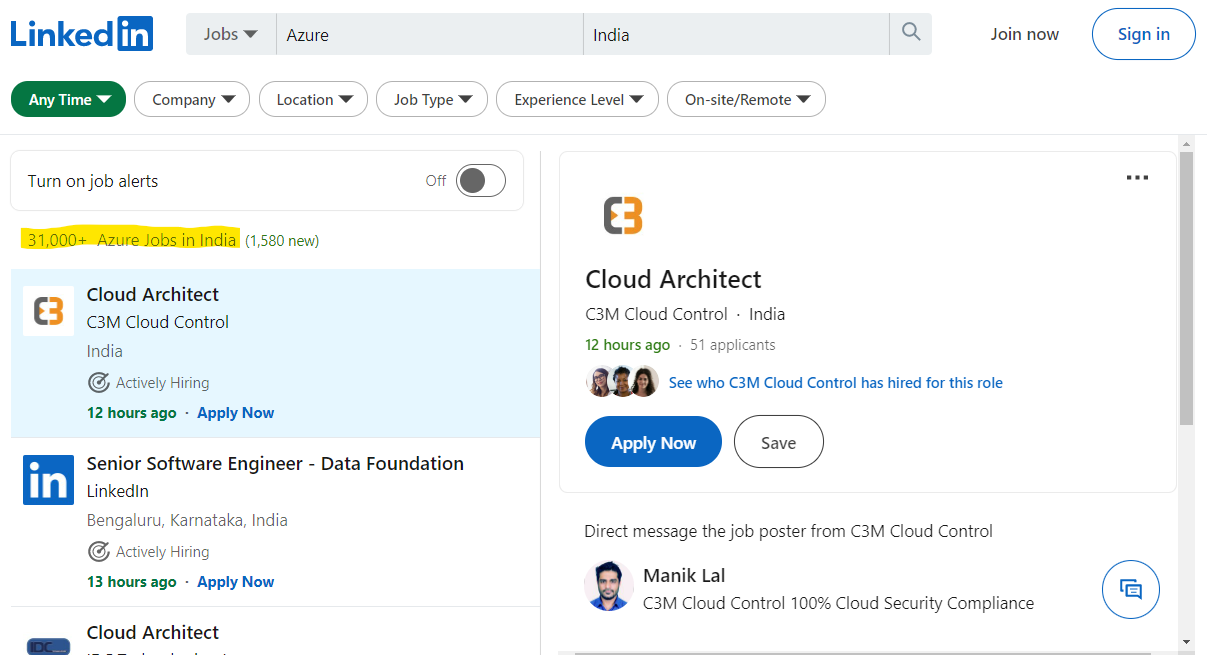Click the C3M logo in the job detail panel
The image size is (1207, 655).
(623, 215)
